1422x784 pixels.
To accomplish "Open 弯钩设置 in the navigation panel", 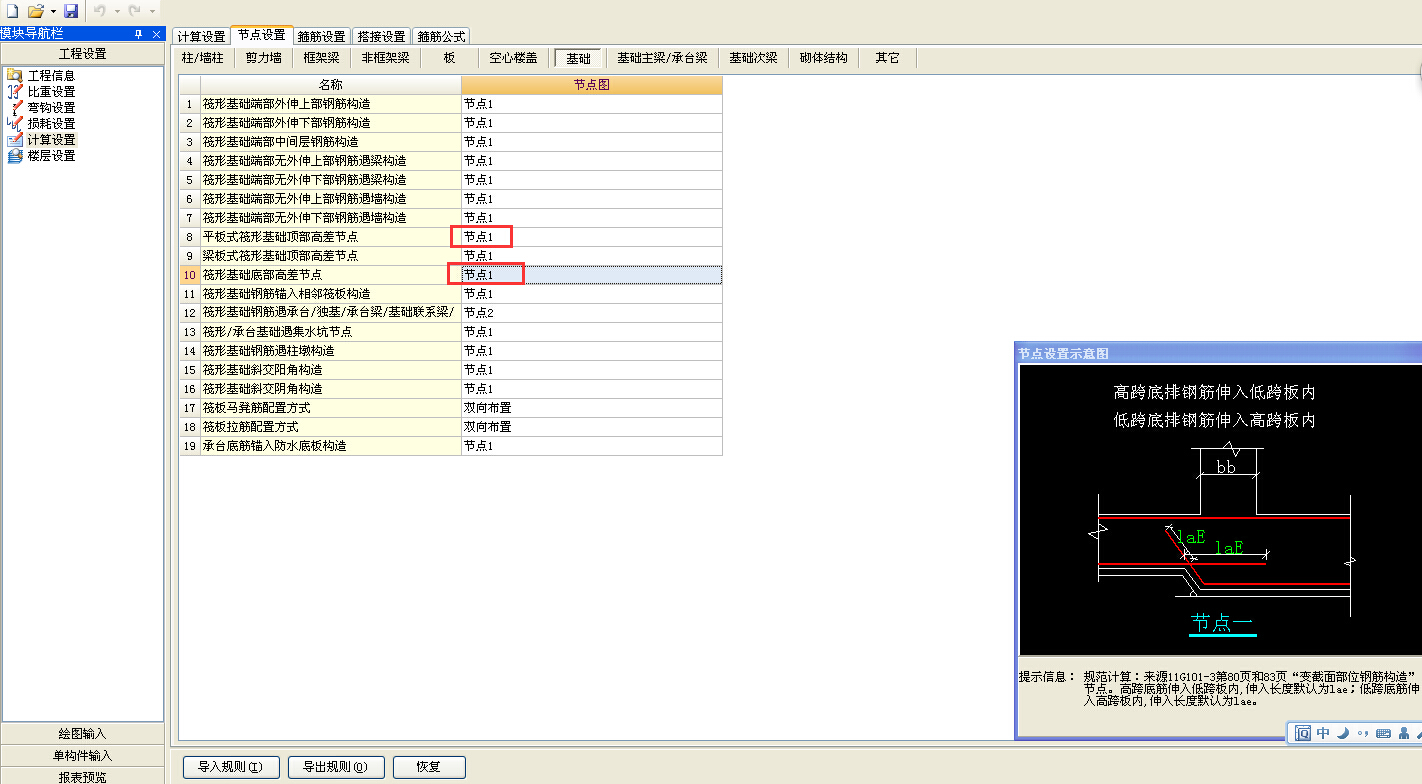I will (x=51, y=107).
